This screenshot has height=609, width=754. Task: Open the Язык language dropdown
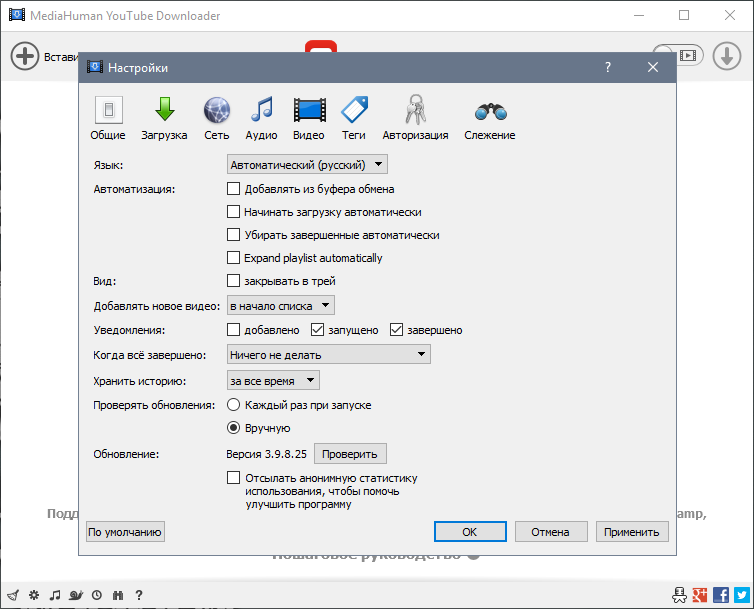pos(307,165)
